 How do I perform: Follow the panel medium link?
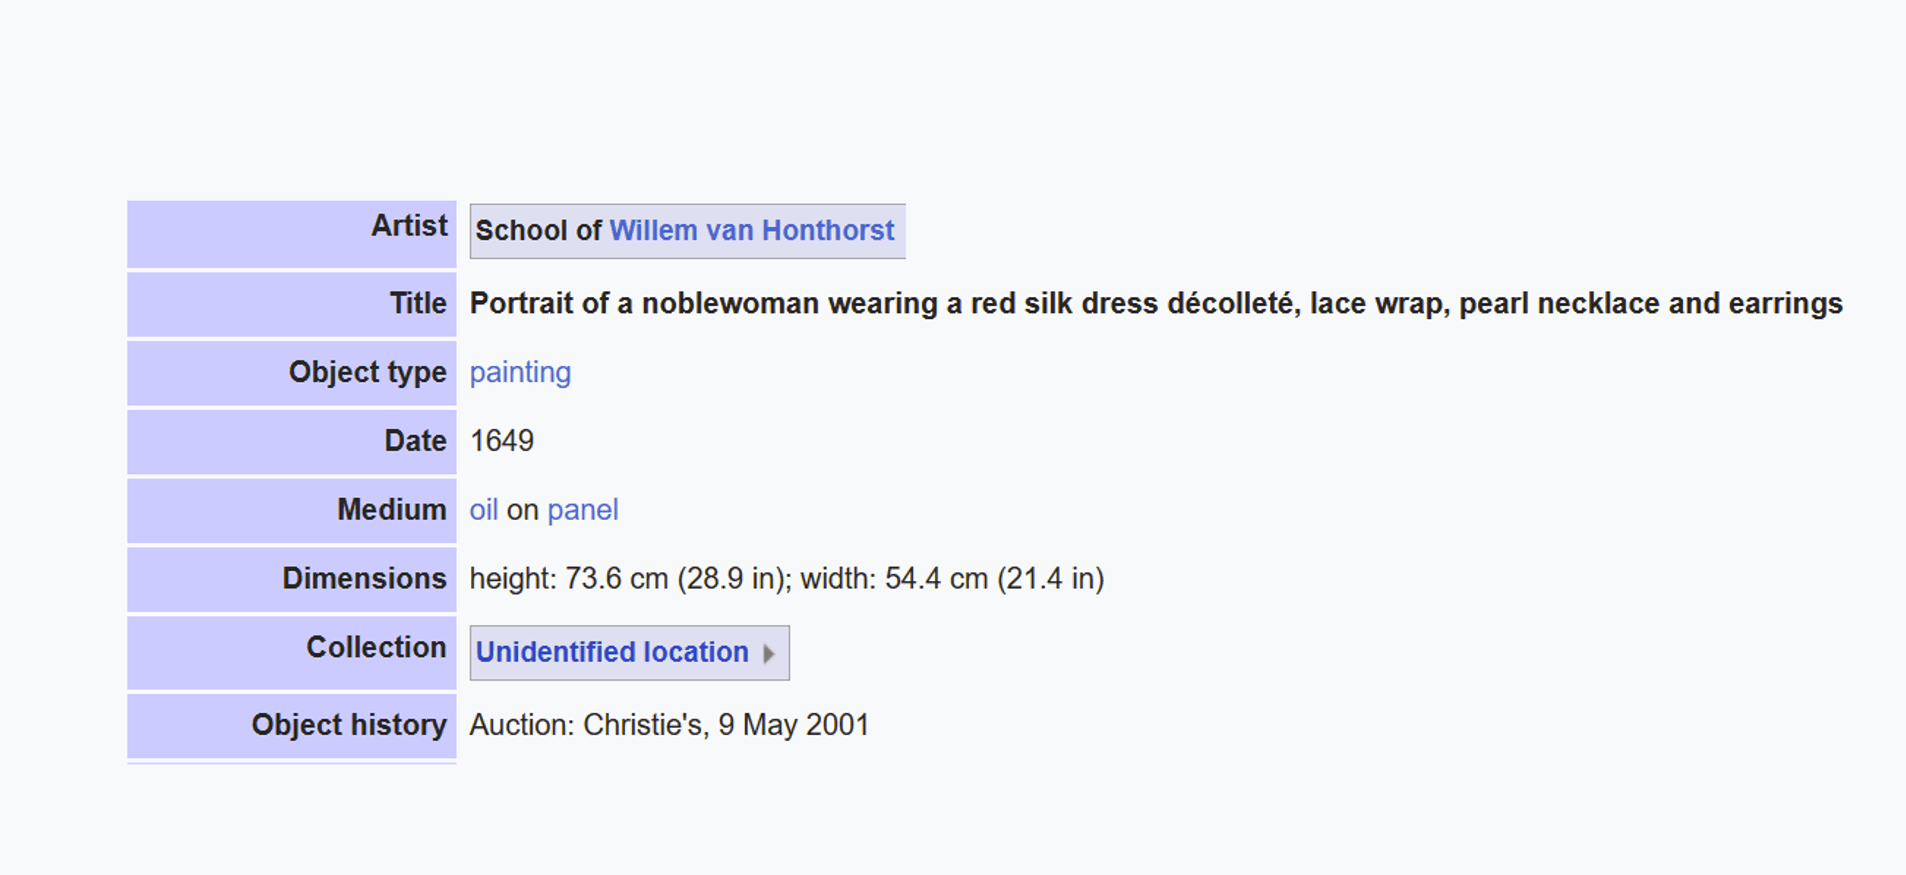[x=583, y=510]
